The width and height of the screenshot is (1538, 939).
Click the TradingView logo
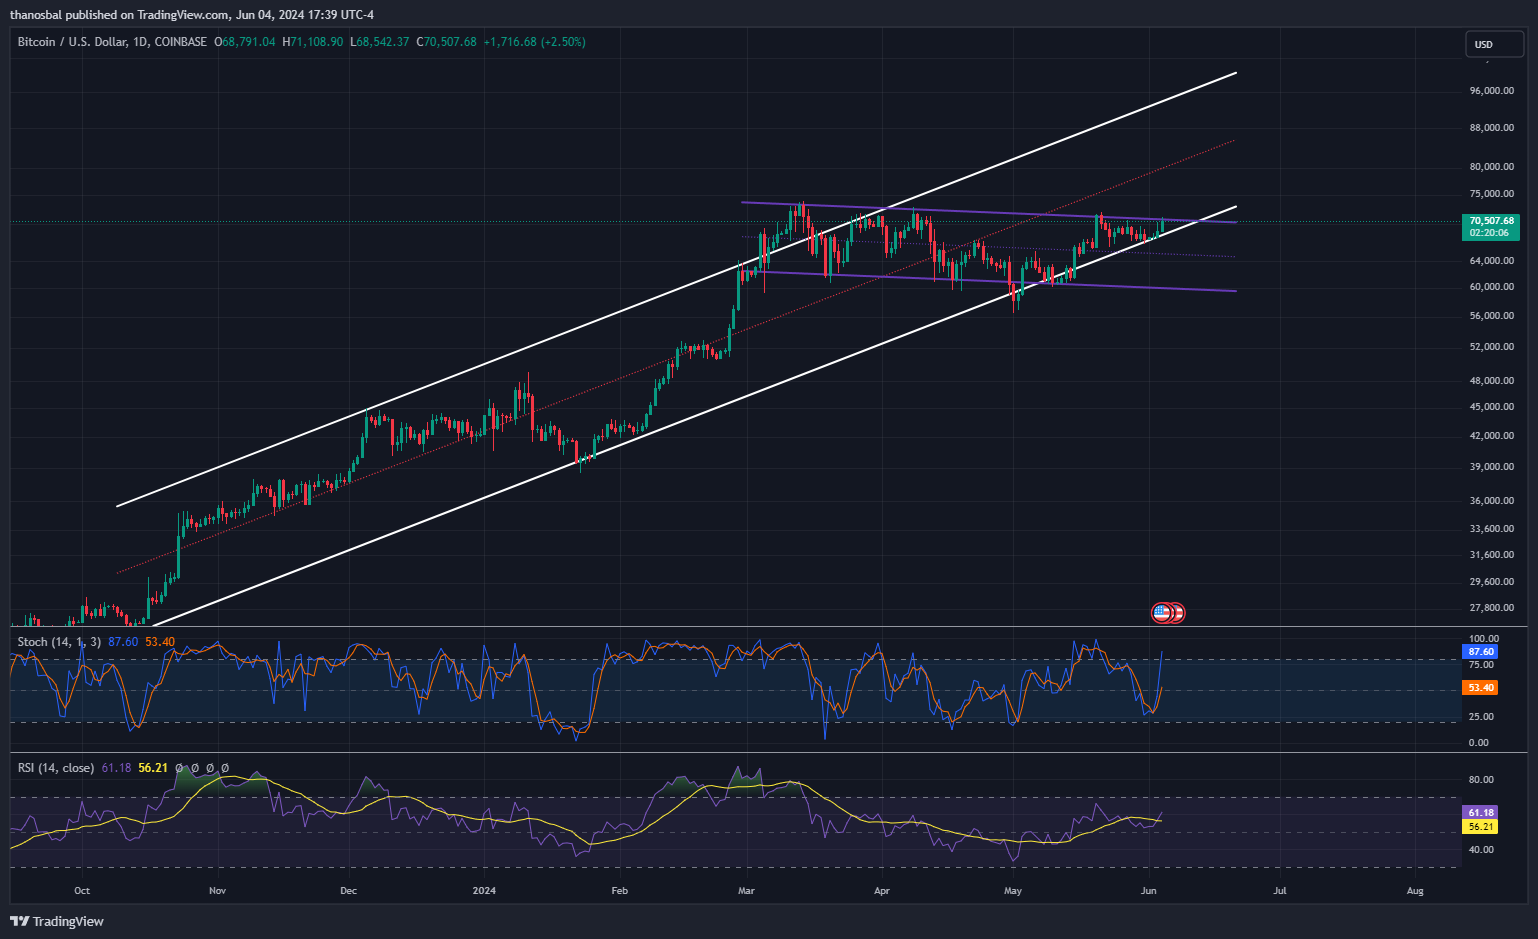57,921
